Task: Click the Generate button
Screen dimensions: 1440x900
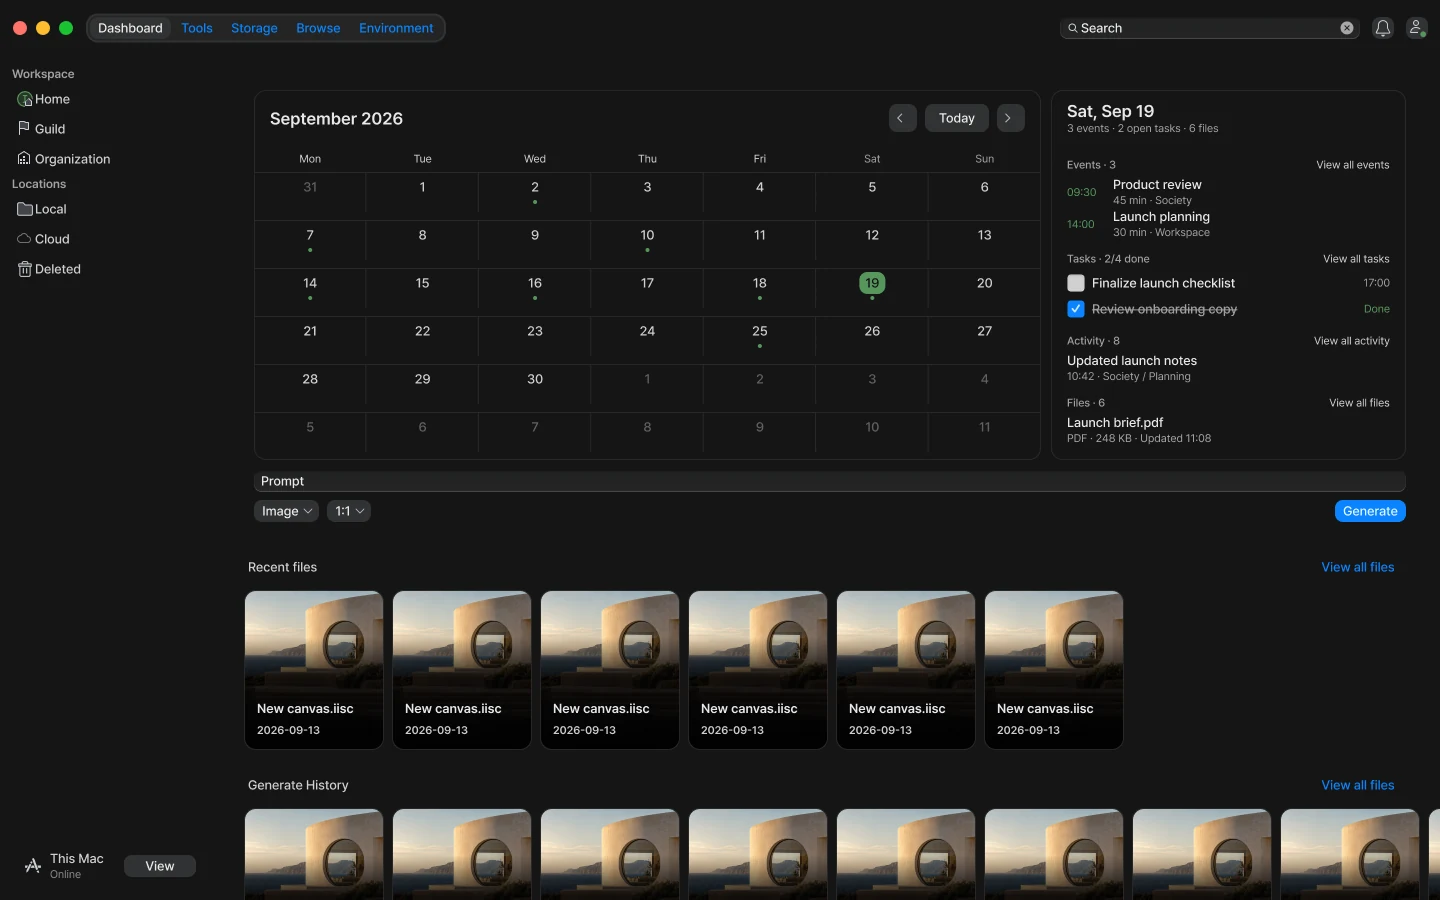Action: pos(1370,511)
